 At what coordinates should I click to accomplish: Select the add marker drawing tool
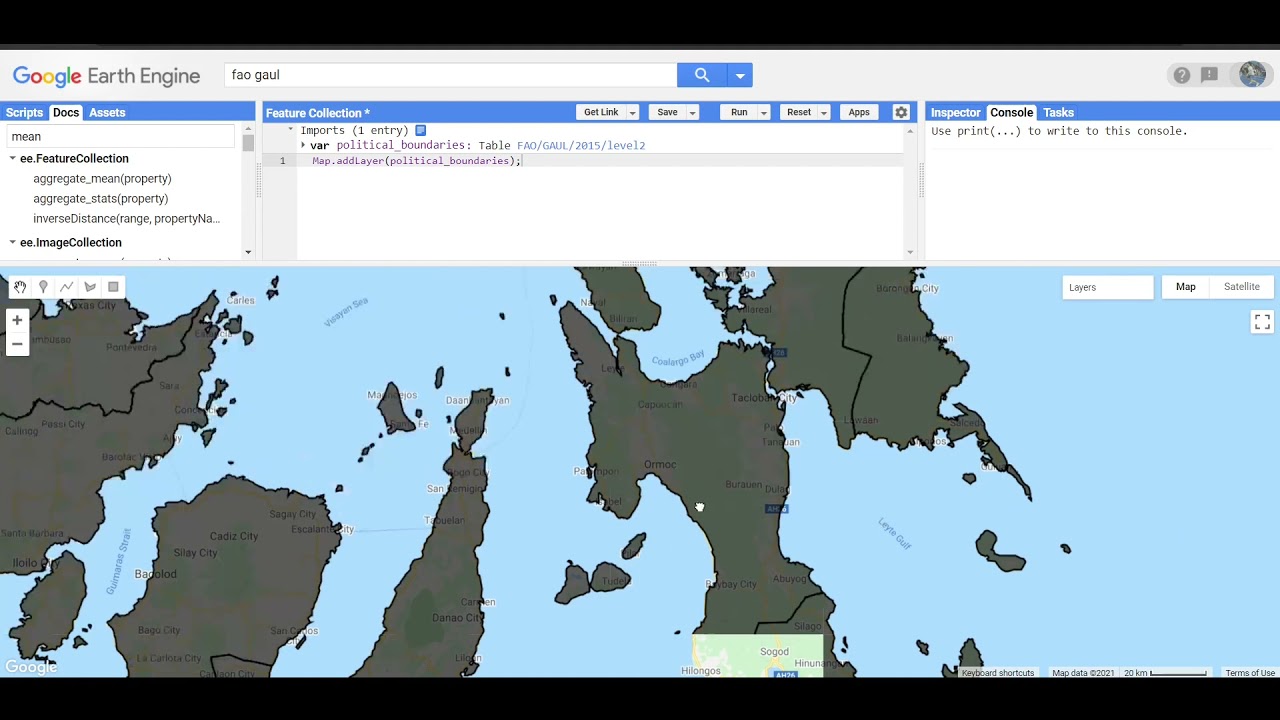(43, 287)
